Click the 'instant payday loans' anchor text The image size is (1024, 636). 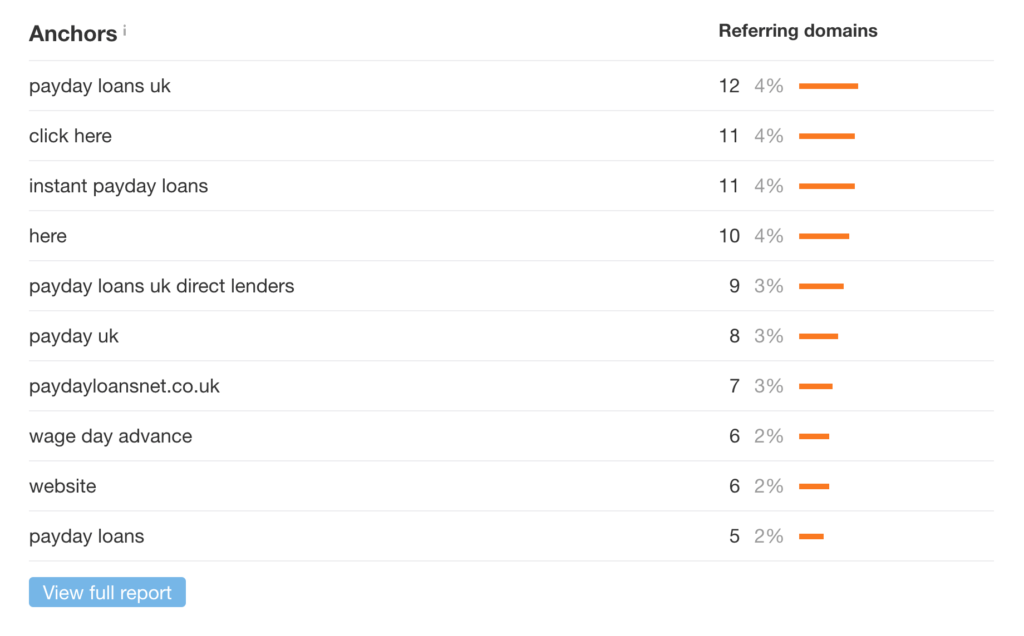[x=118, y=186]
